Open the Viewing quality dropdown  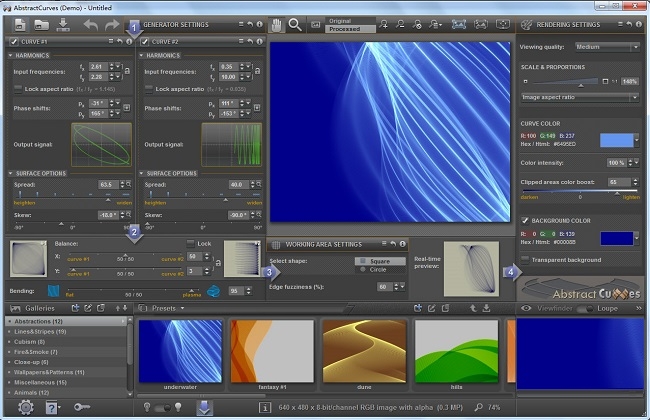pyautogui.click(x=607, y=46)
